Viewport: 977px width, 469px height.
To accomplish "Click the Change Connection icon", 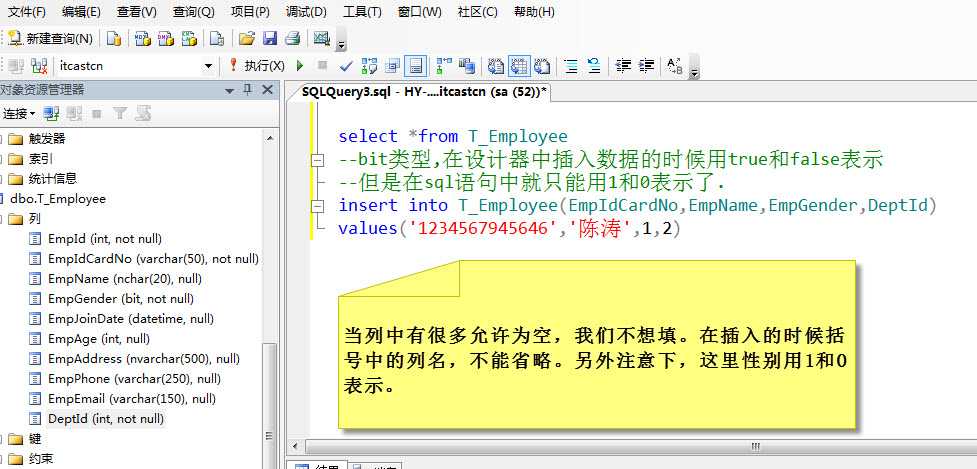I will pos(39,65).
